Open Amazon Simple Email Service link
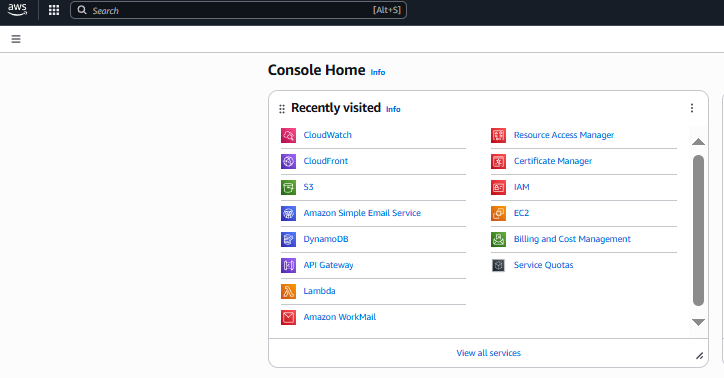The width and height of the screenshot is (724, 378). pos(362,213)
